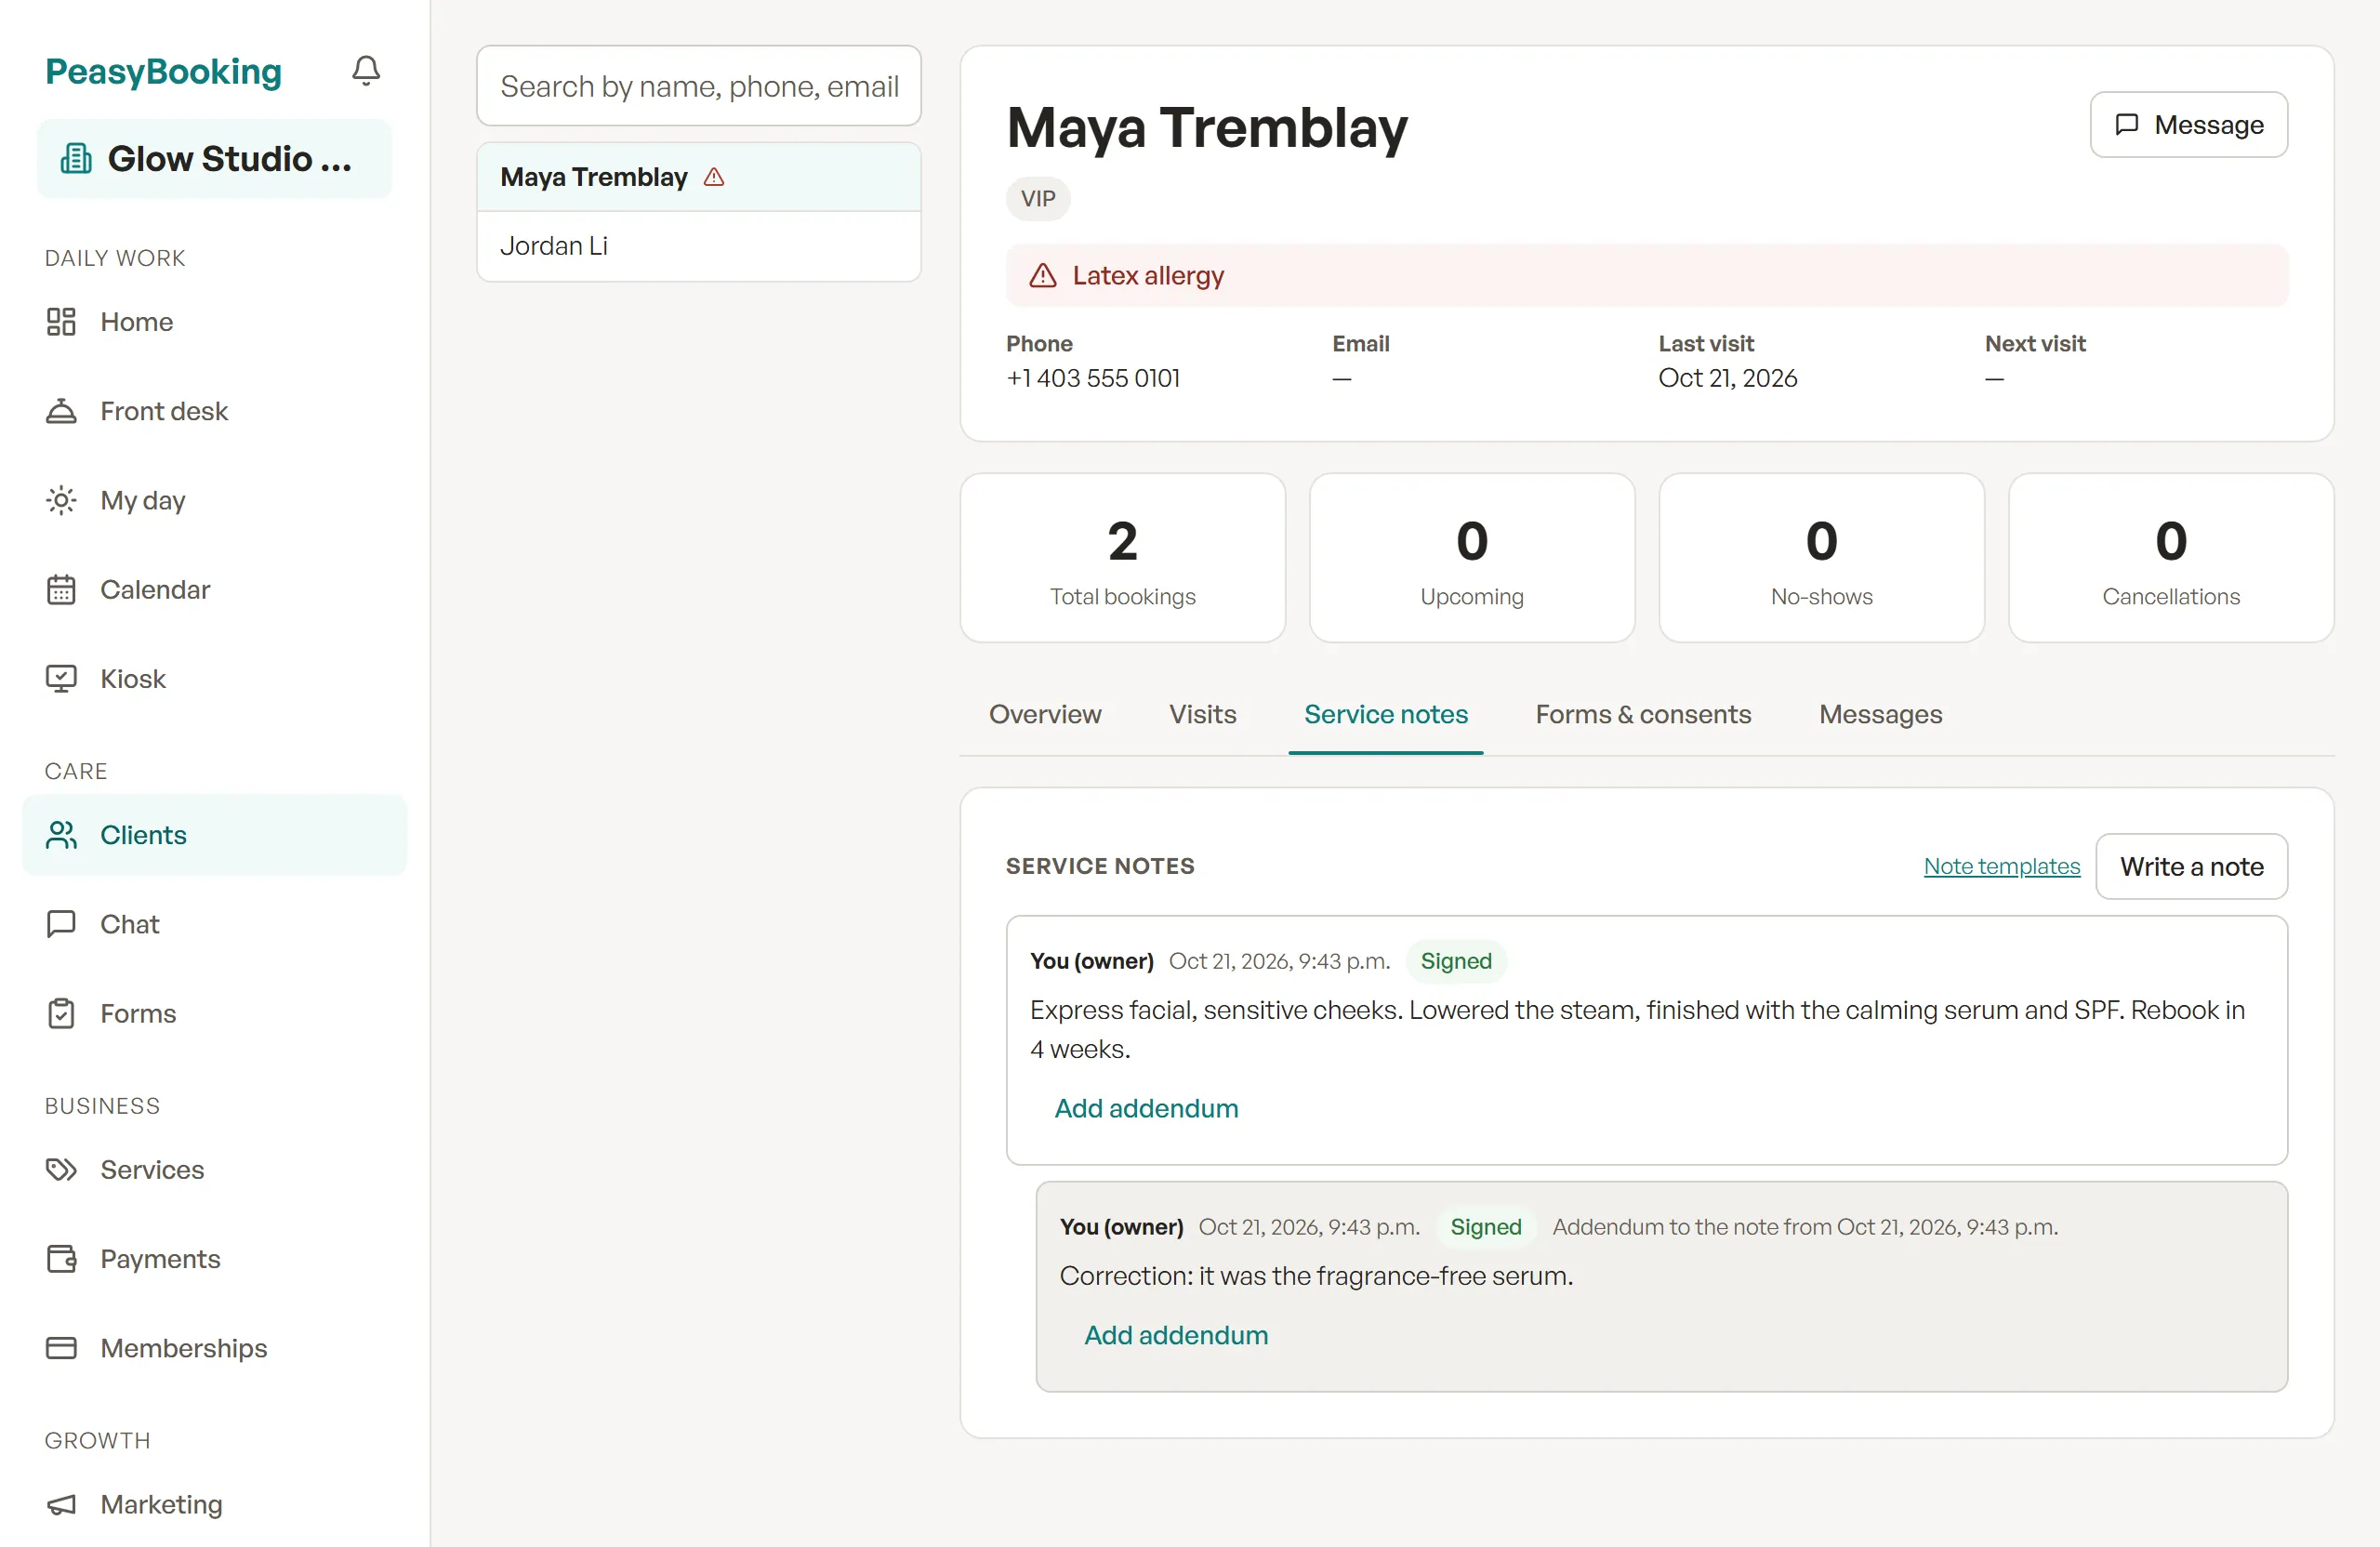The image size is (2380, 1547).
Task: Click the Last visit date Oct 21, 2026
Action: point(1727,379)
